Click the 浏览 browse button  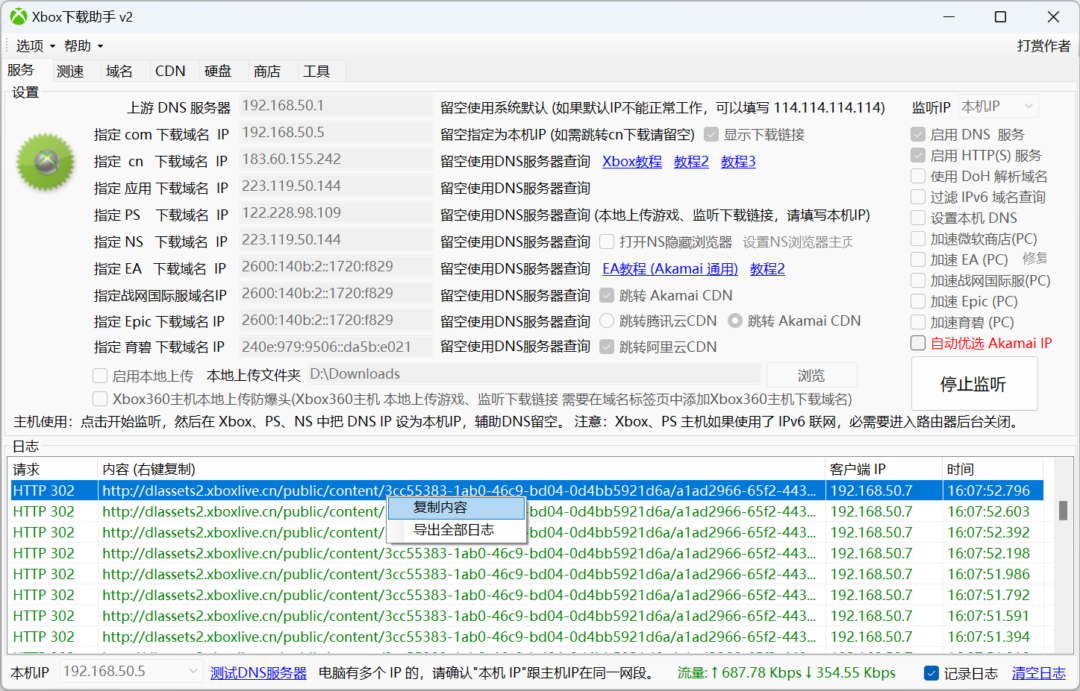(811, 374)
